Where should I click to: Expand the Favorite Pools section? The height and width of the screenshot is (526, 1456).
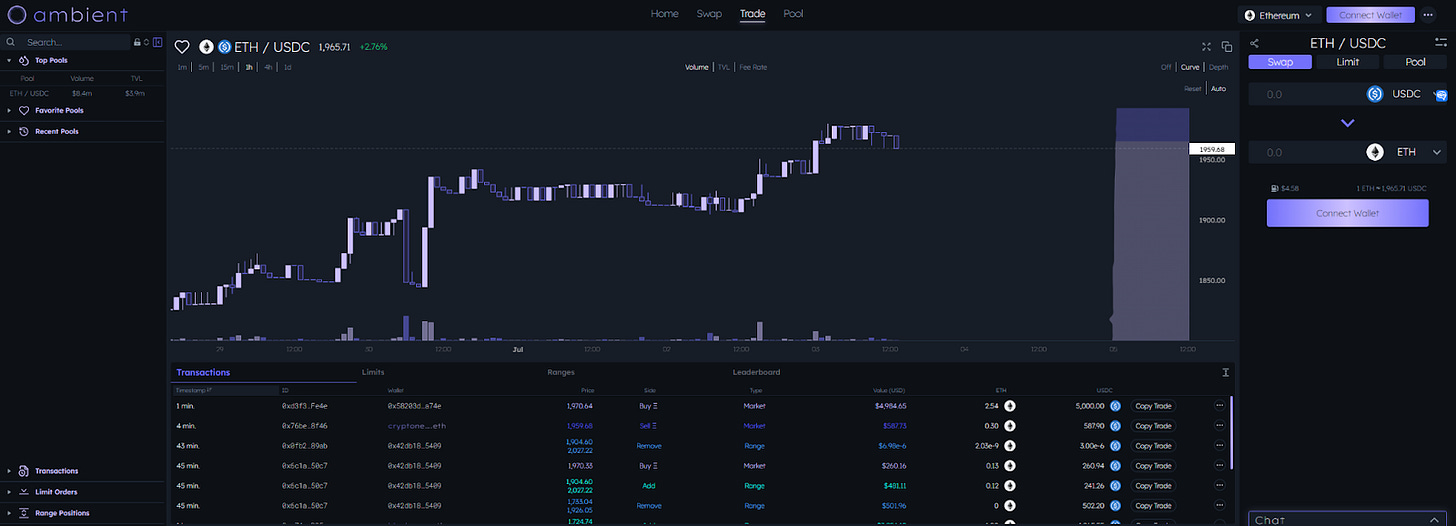click(x=59, y=111)
